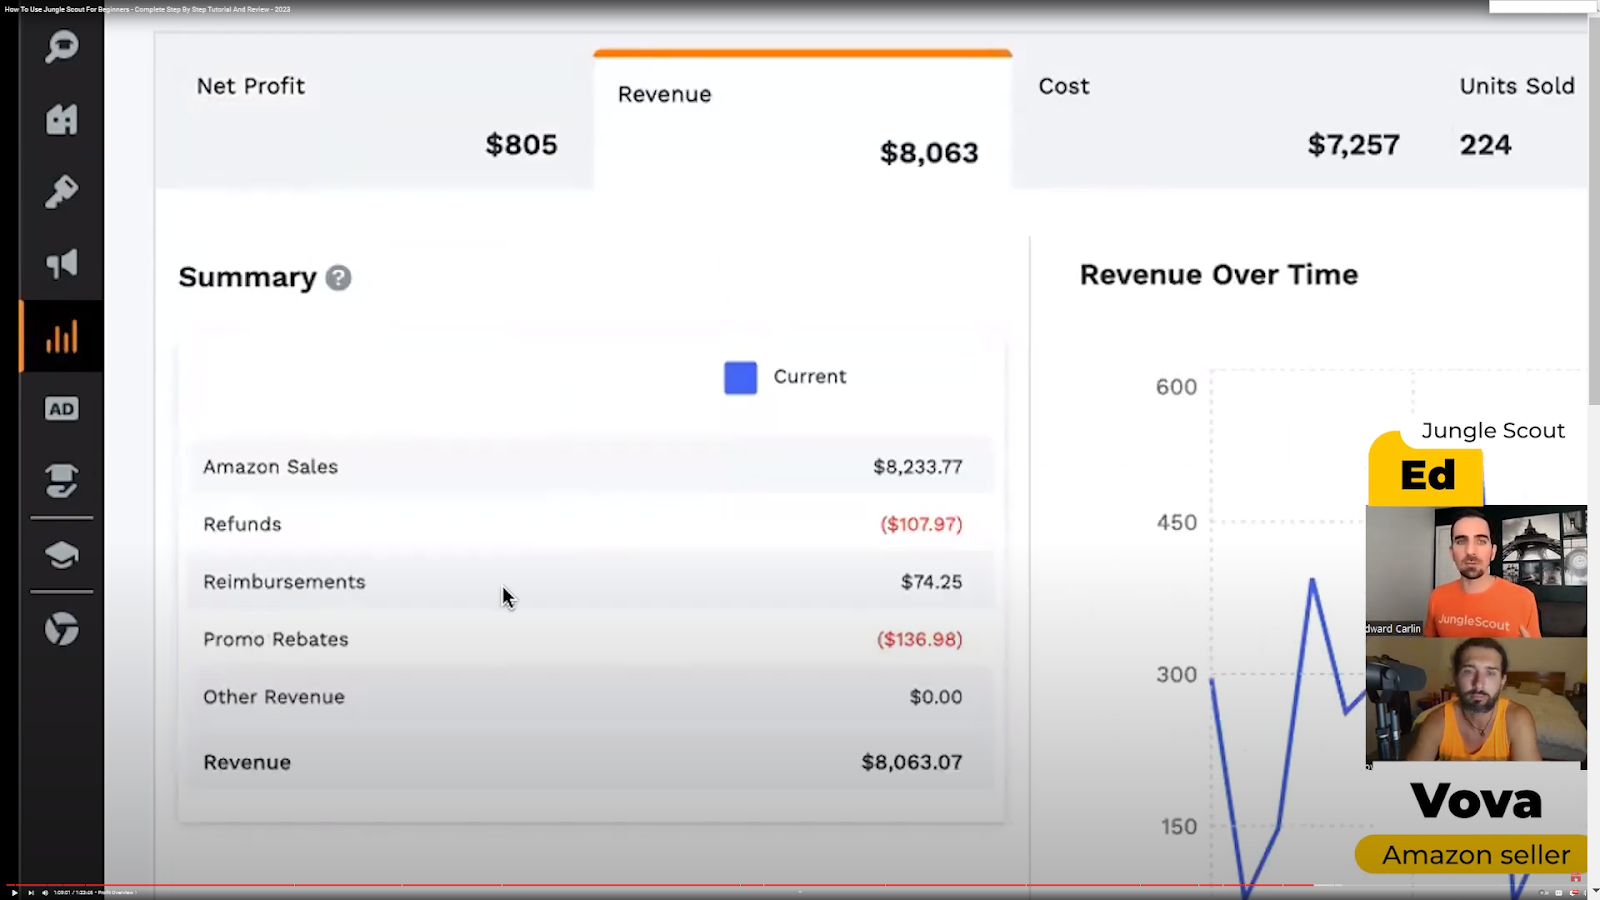Click the $805 net profit amount
Screen dimensions: 1600x900
click(x=522, y=145)
